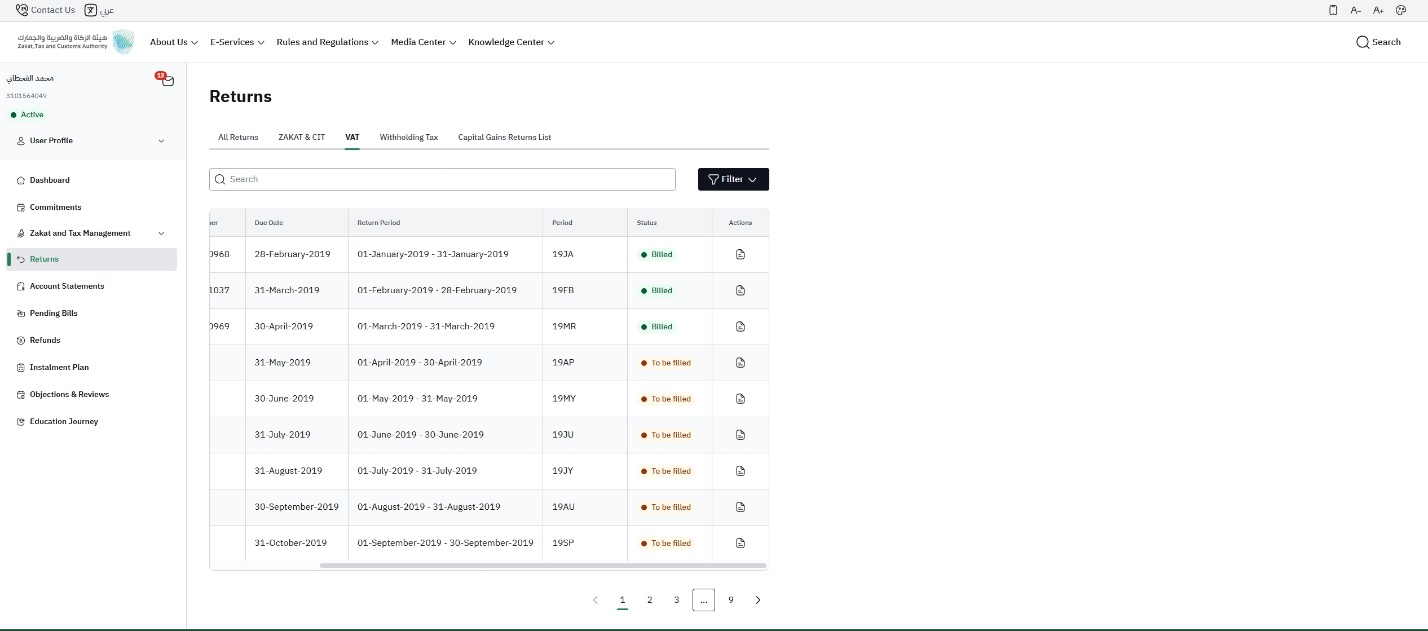Open the Filter dropdown button
Image resolution: width=1428 pixels, height=631 pixels.
click(733, 179)
